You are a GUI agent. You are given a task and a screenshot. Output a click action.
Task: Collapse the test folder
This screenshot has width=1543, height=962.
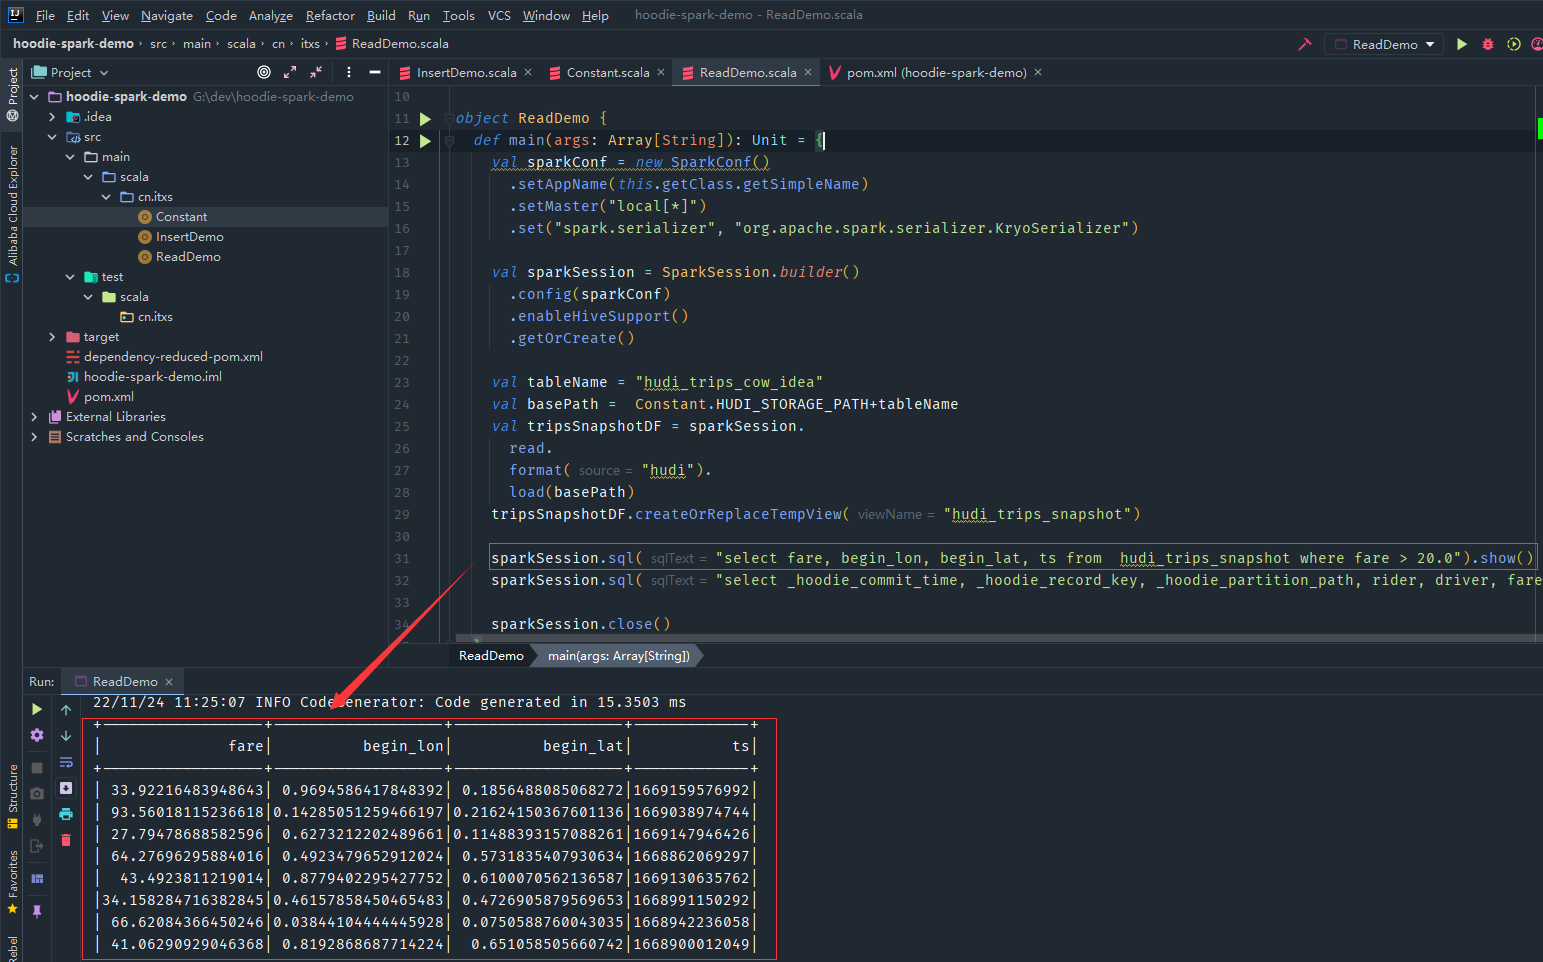(70, 277)
